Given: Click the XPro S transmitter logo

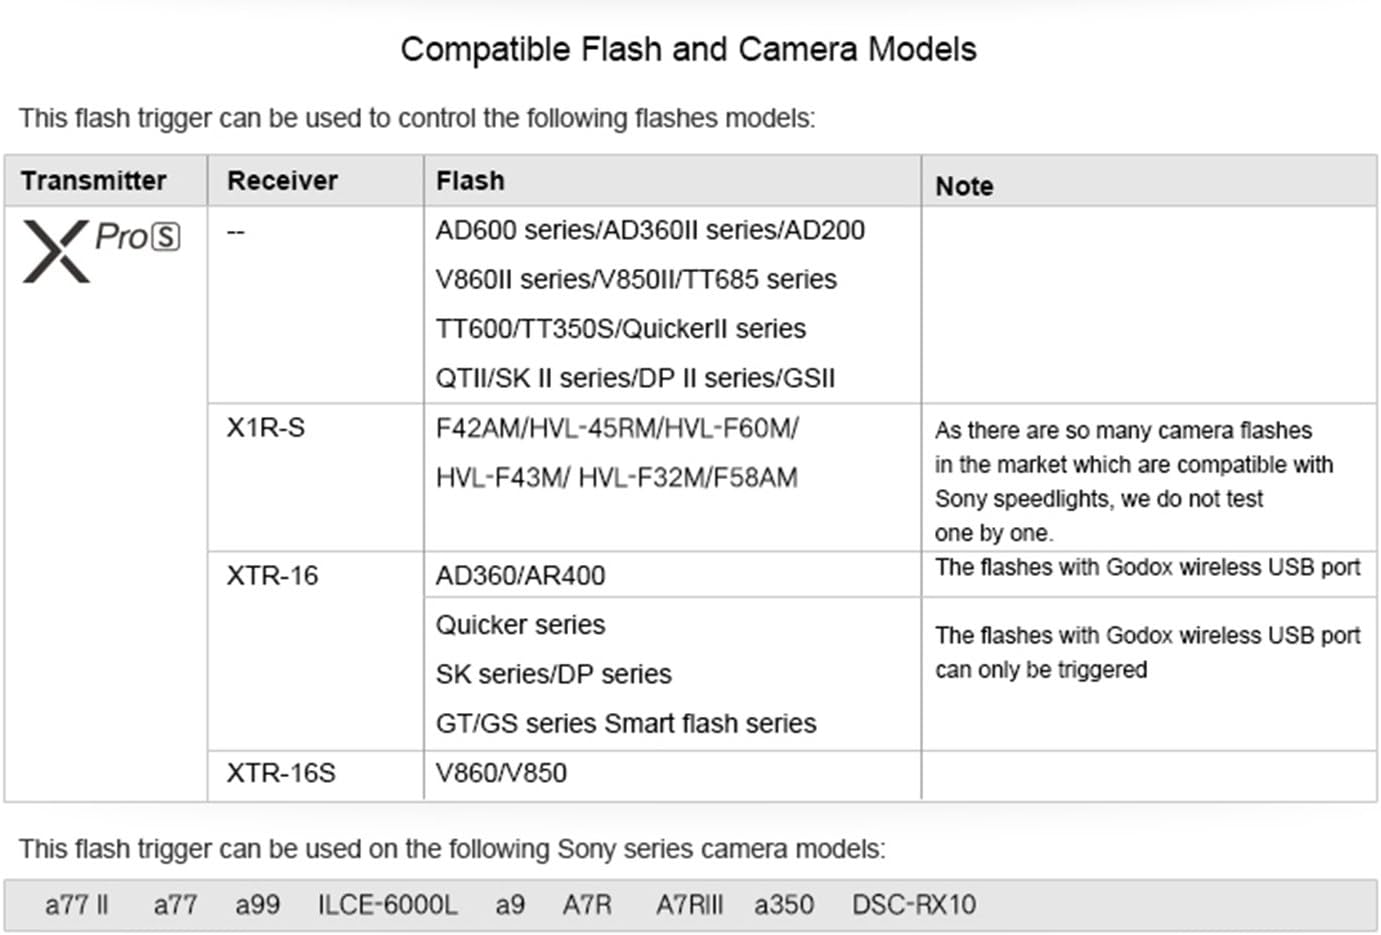Looking at the screenshot, I should (x=100, y=249).
